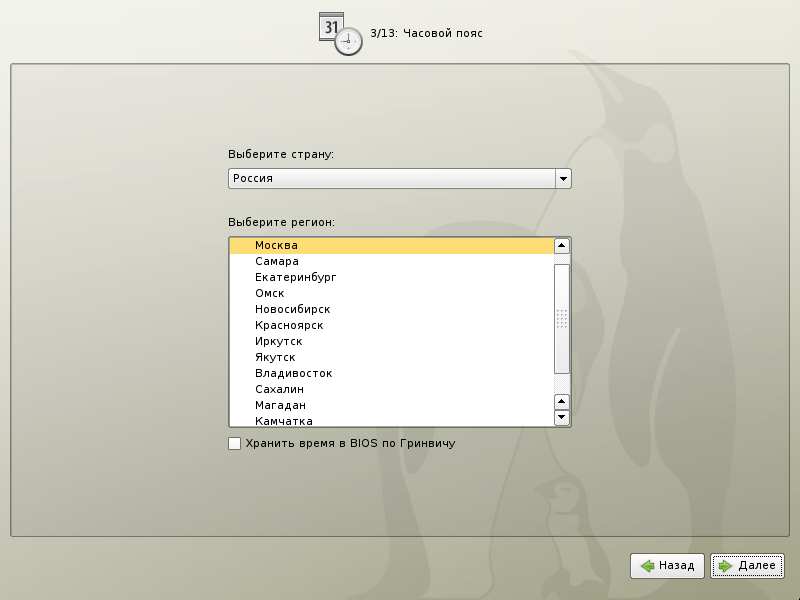Click the green arrow on Далее button
The image size is (800, 600).
click(725, 566)
